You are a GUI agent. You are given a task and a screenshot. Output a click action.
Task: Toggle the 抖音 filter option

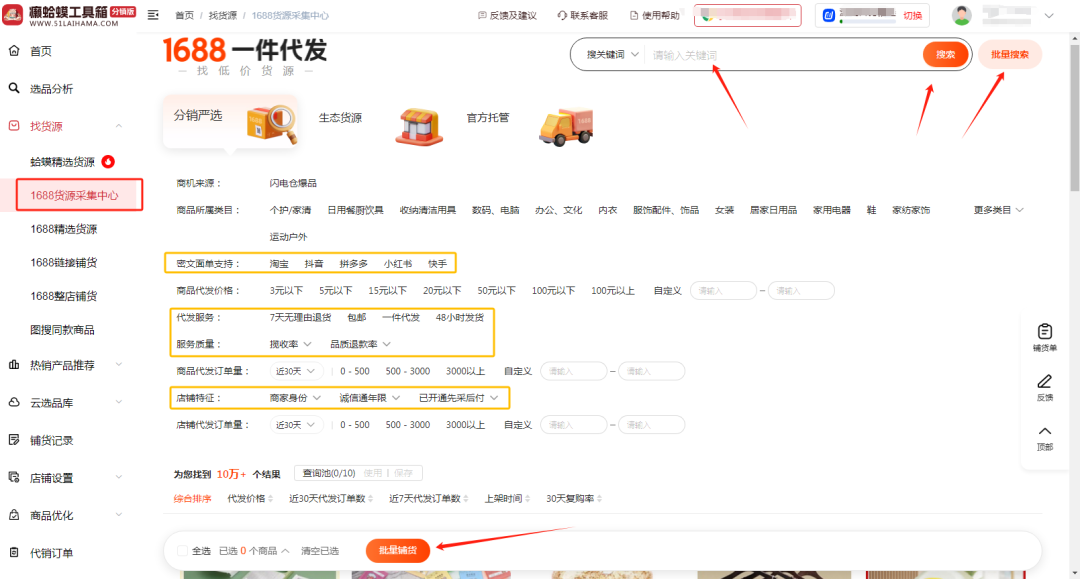click(314, 264)
